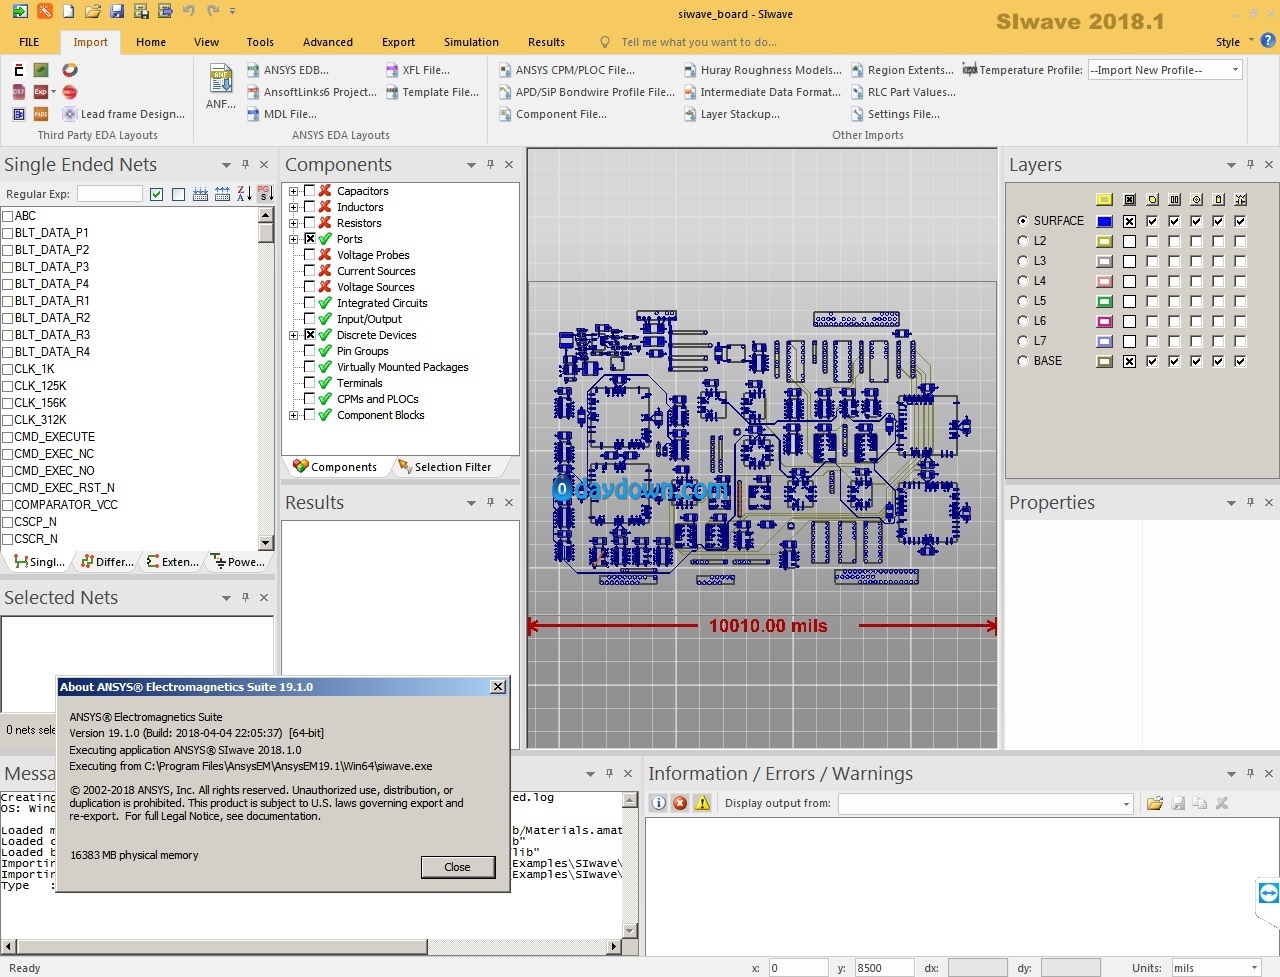Select the L2 layer radio button
The image size is (1280, 977).
click(1022, 241)
